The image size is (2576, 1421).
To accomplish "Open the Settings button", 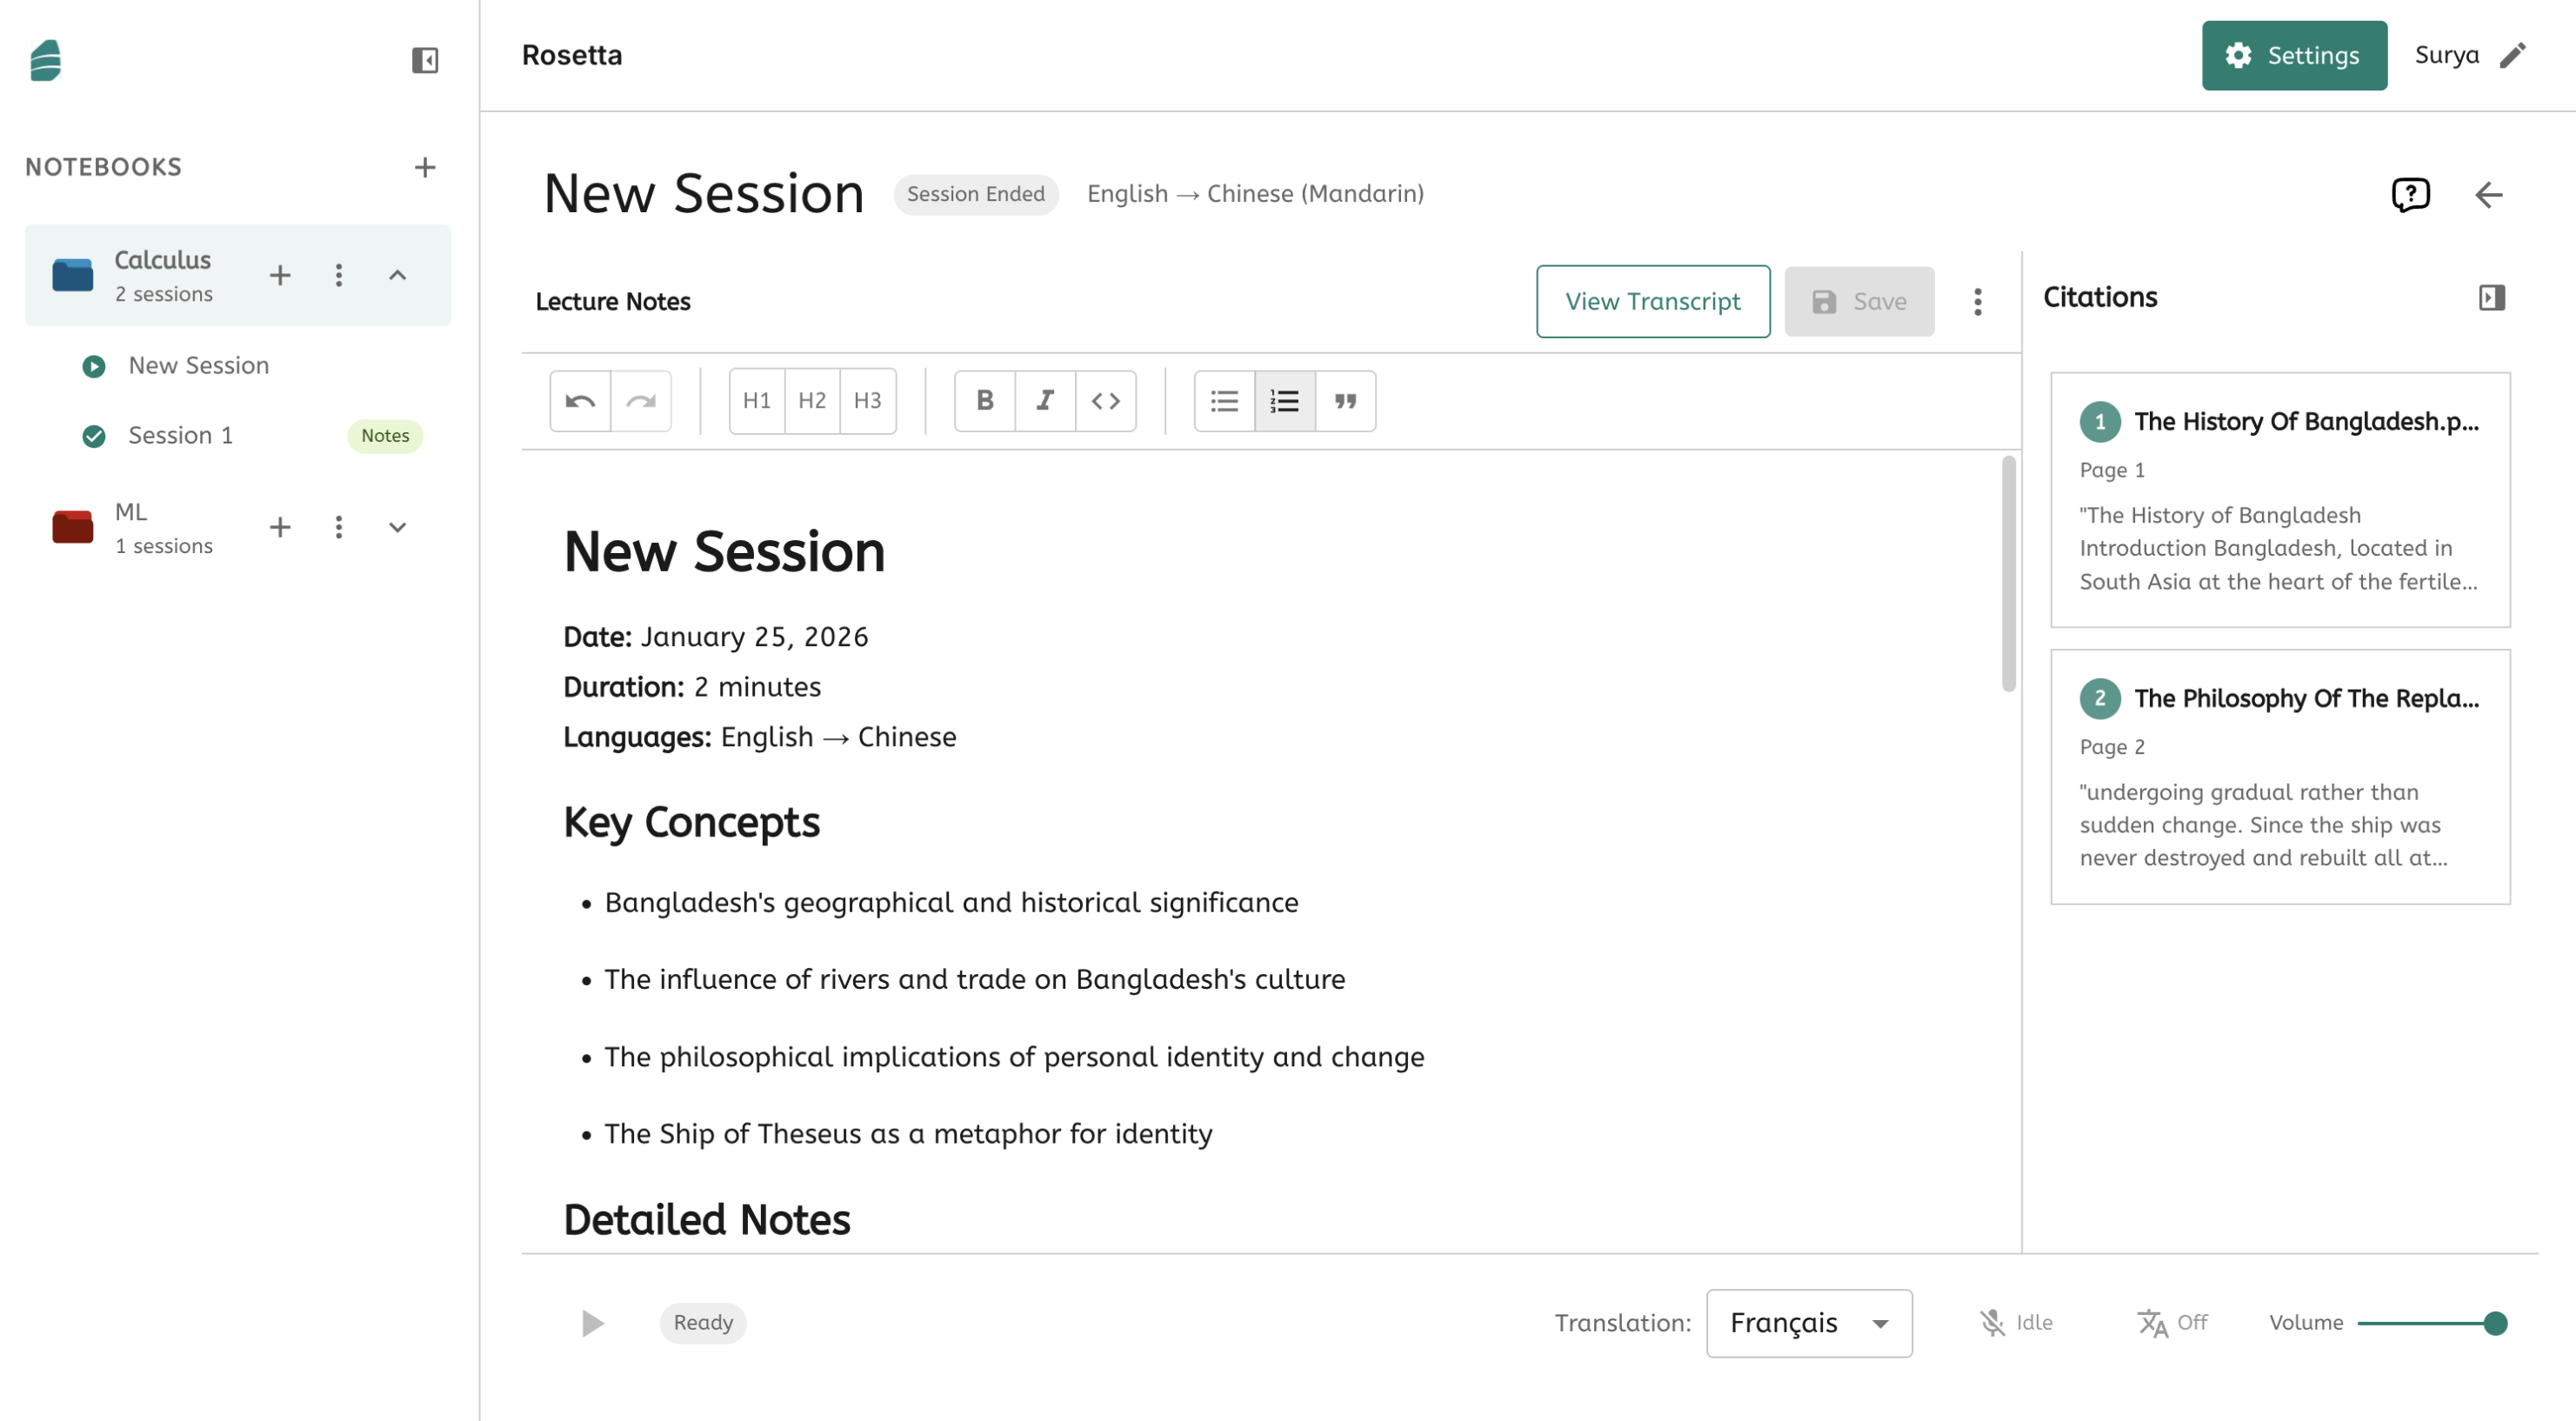I will [2293, 55].
